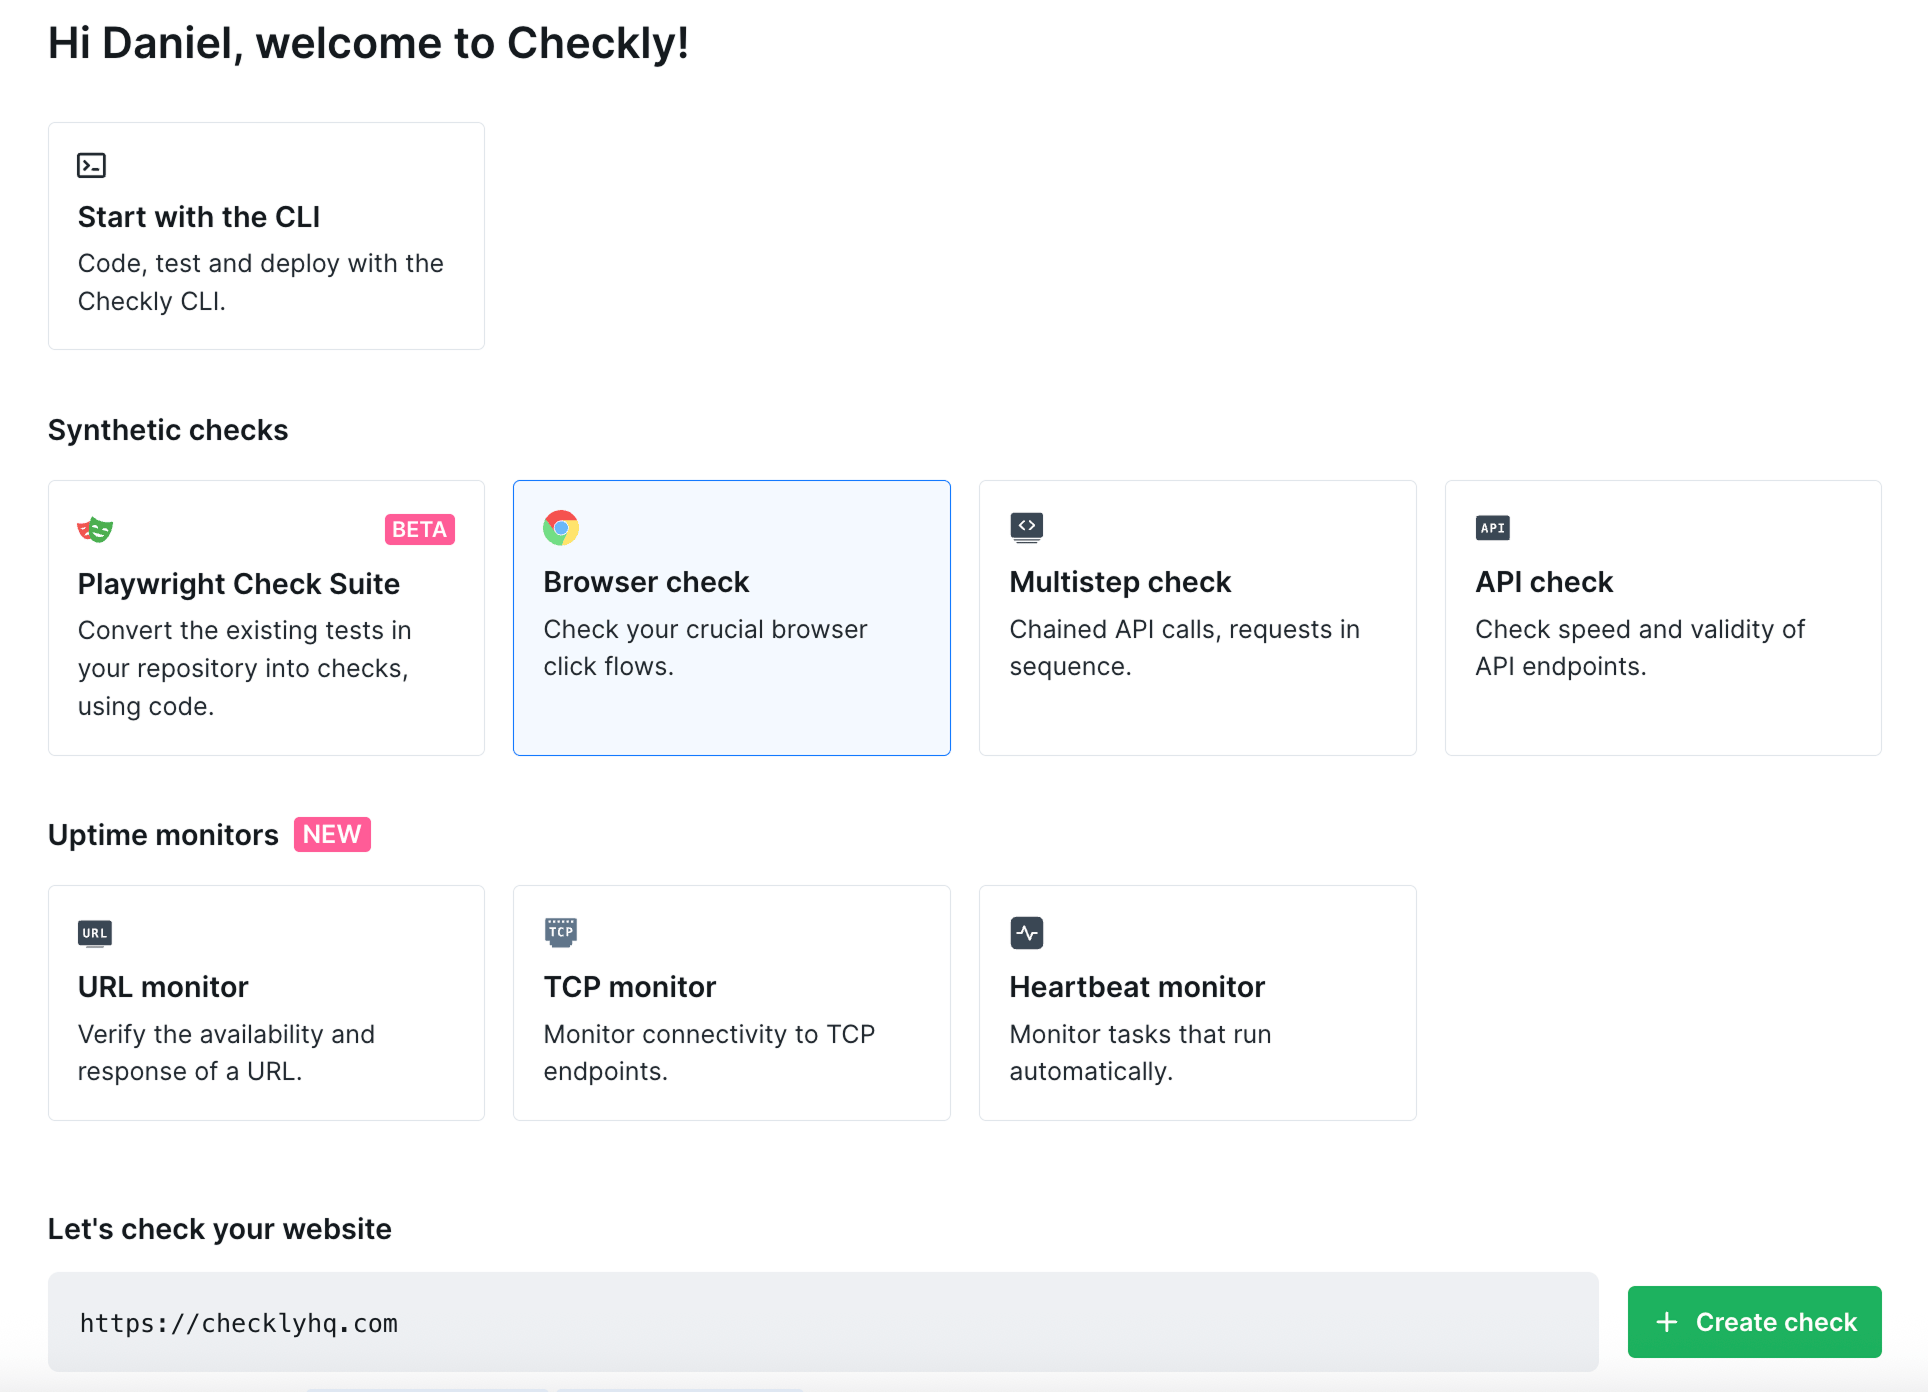This screenshot has width=1928, height=1392.
Task: Select URL monitor card title
Action: click(x=163, y=987)
